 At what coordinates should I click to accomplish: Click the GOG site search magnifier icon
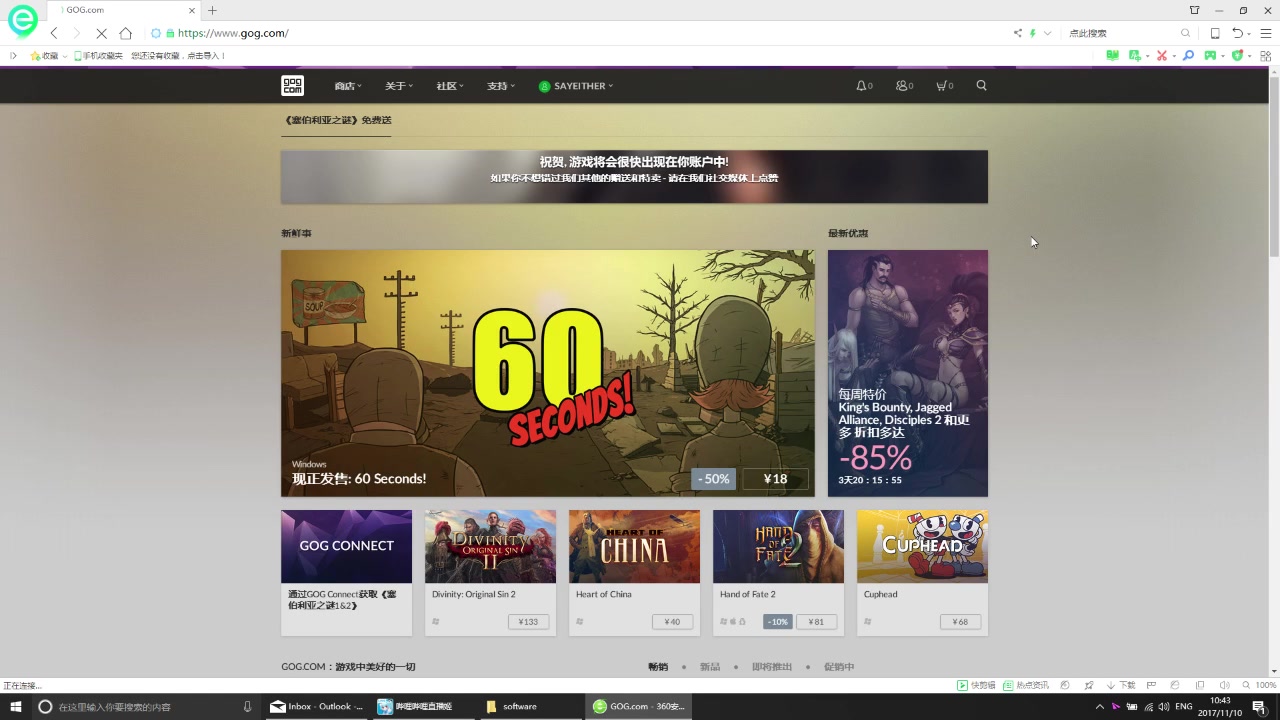pyautogui.click(x=981, y=86)
